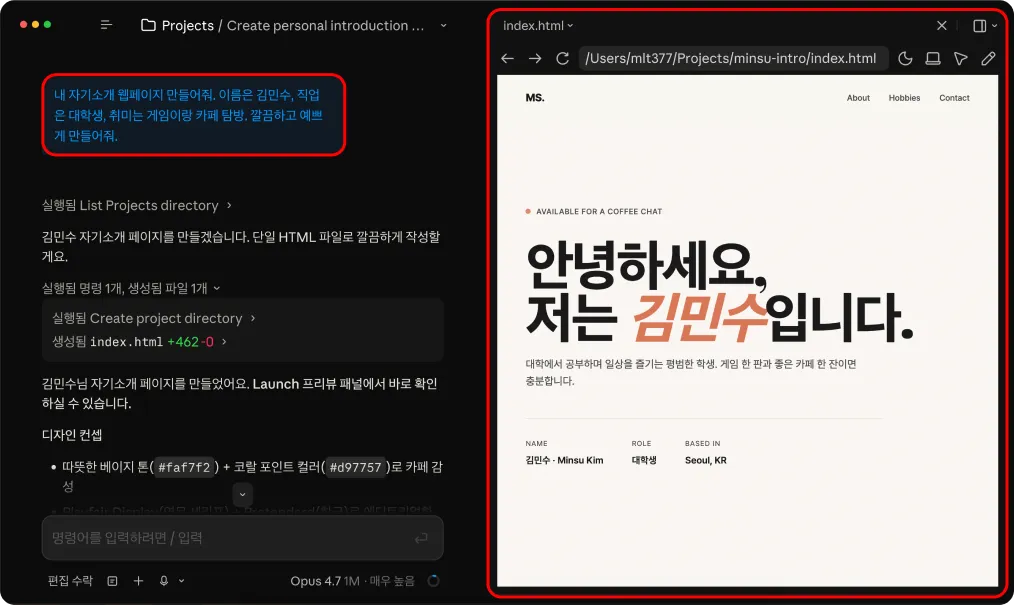The height and width of the screenshot is (605, 1014).
Task: Click the #faf7f2 color code chip
Action: click(x=184, y=467)
